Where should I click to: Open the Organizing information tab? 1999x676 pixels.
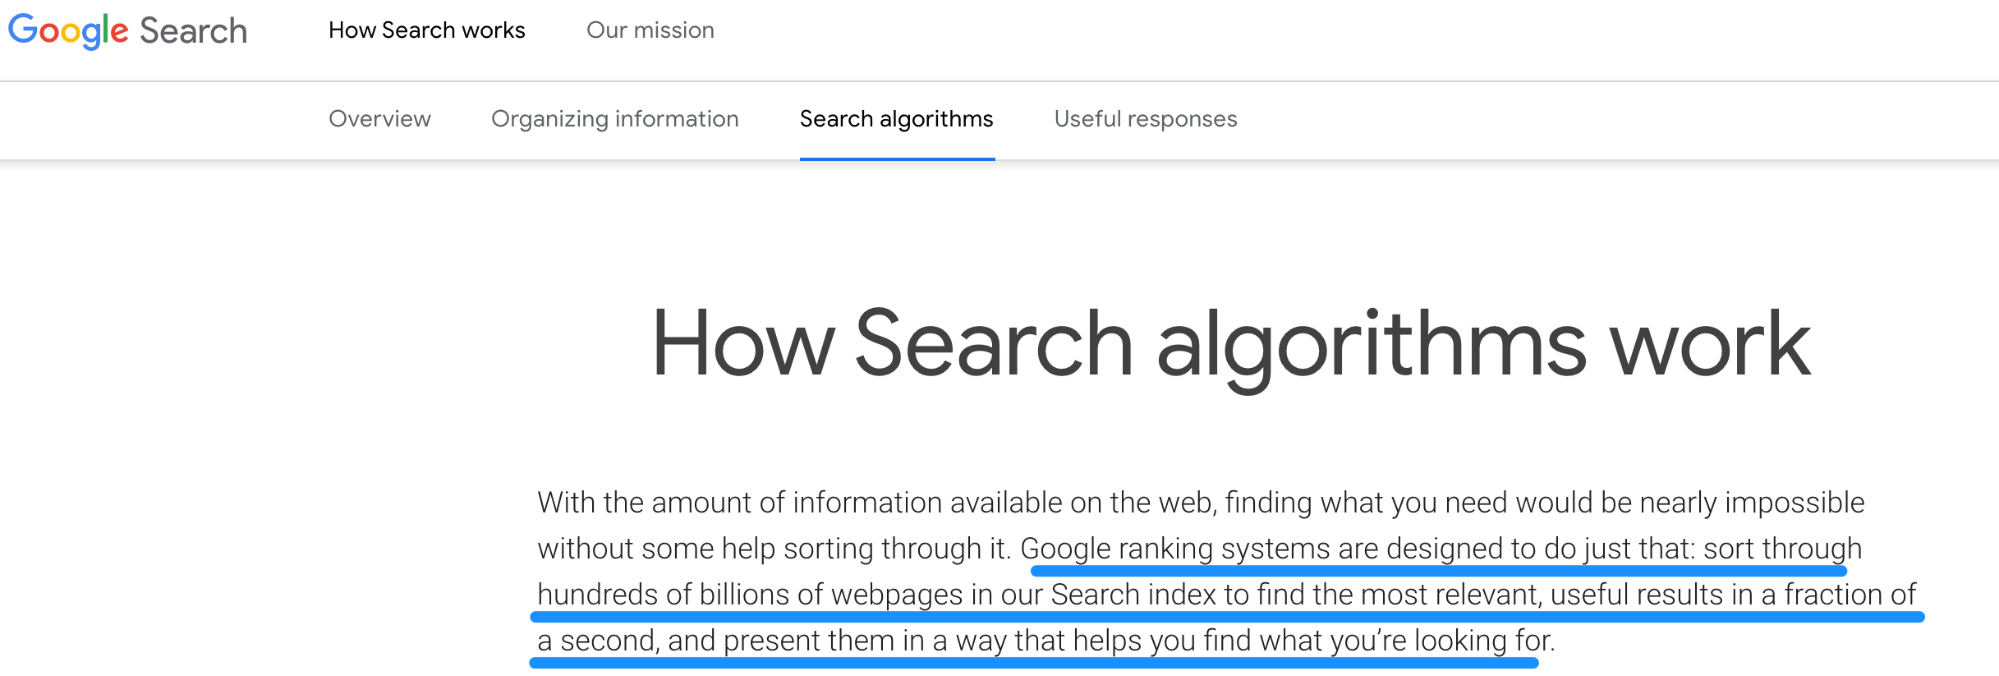(615, 119)
